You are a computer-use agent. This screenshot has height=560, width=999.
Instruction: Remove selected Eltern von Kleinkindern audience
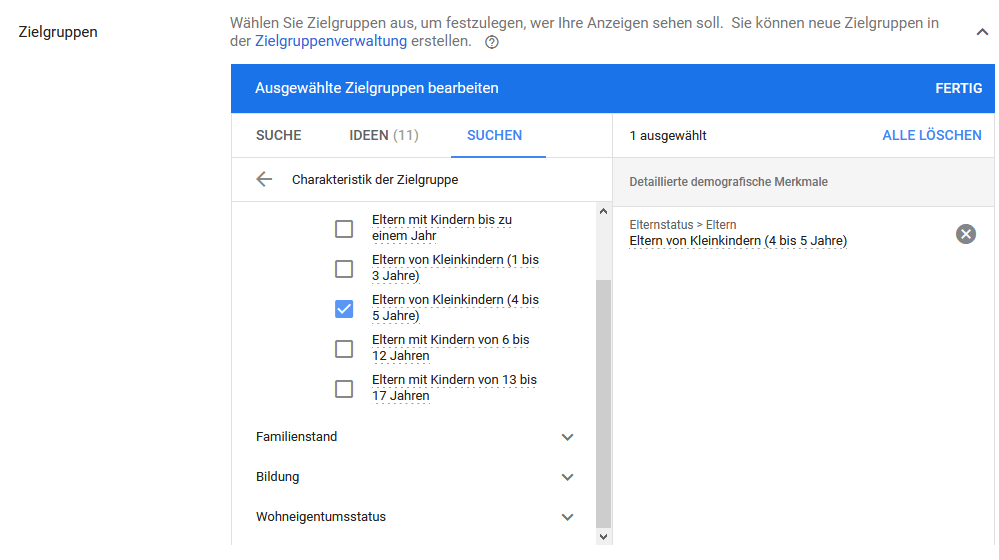[965, 234]
